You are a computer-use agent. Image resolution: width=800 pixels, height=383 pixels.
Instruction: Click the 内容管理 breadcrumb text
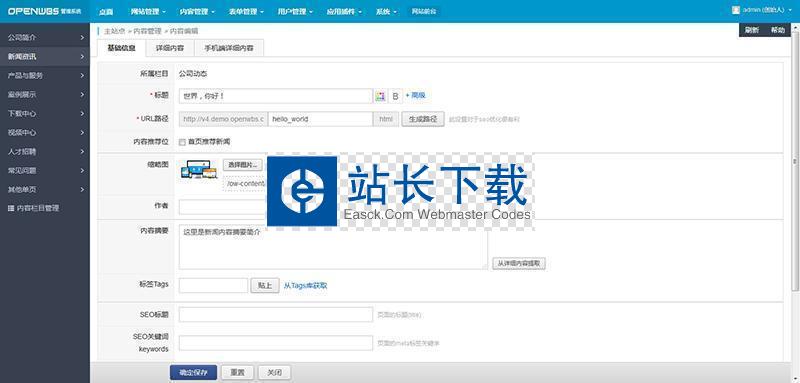[x=147, y=32]
